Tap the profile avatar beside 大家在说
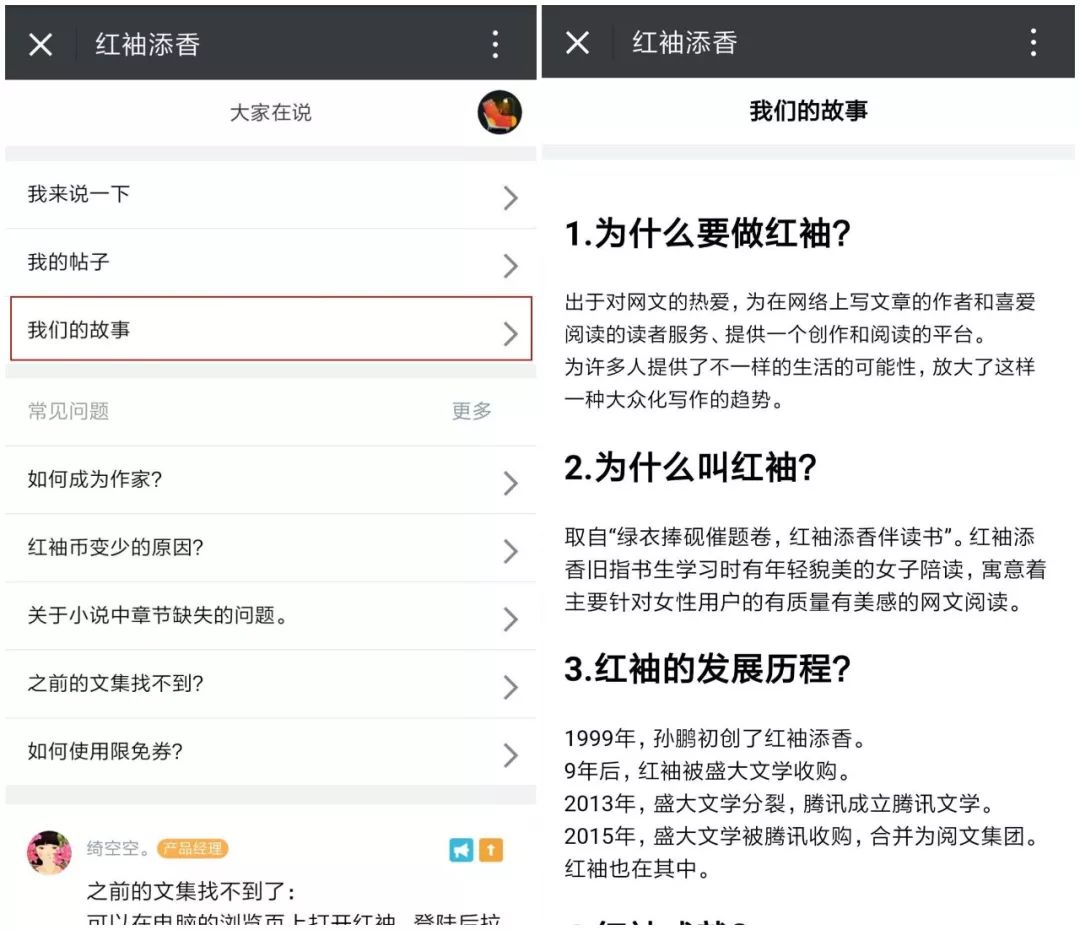The width and height of the screenshot is (1080, 930). point(499,112)
